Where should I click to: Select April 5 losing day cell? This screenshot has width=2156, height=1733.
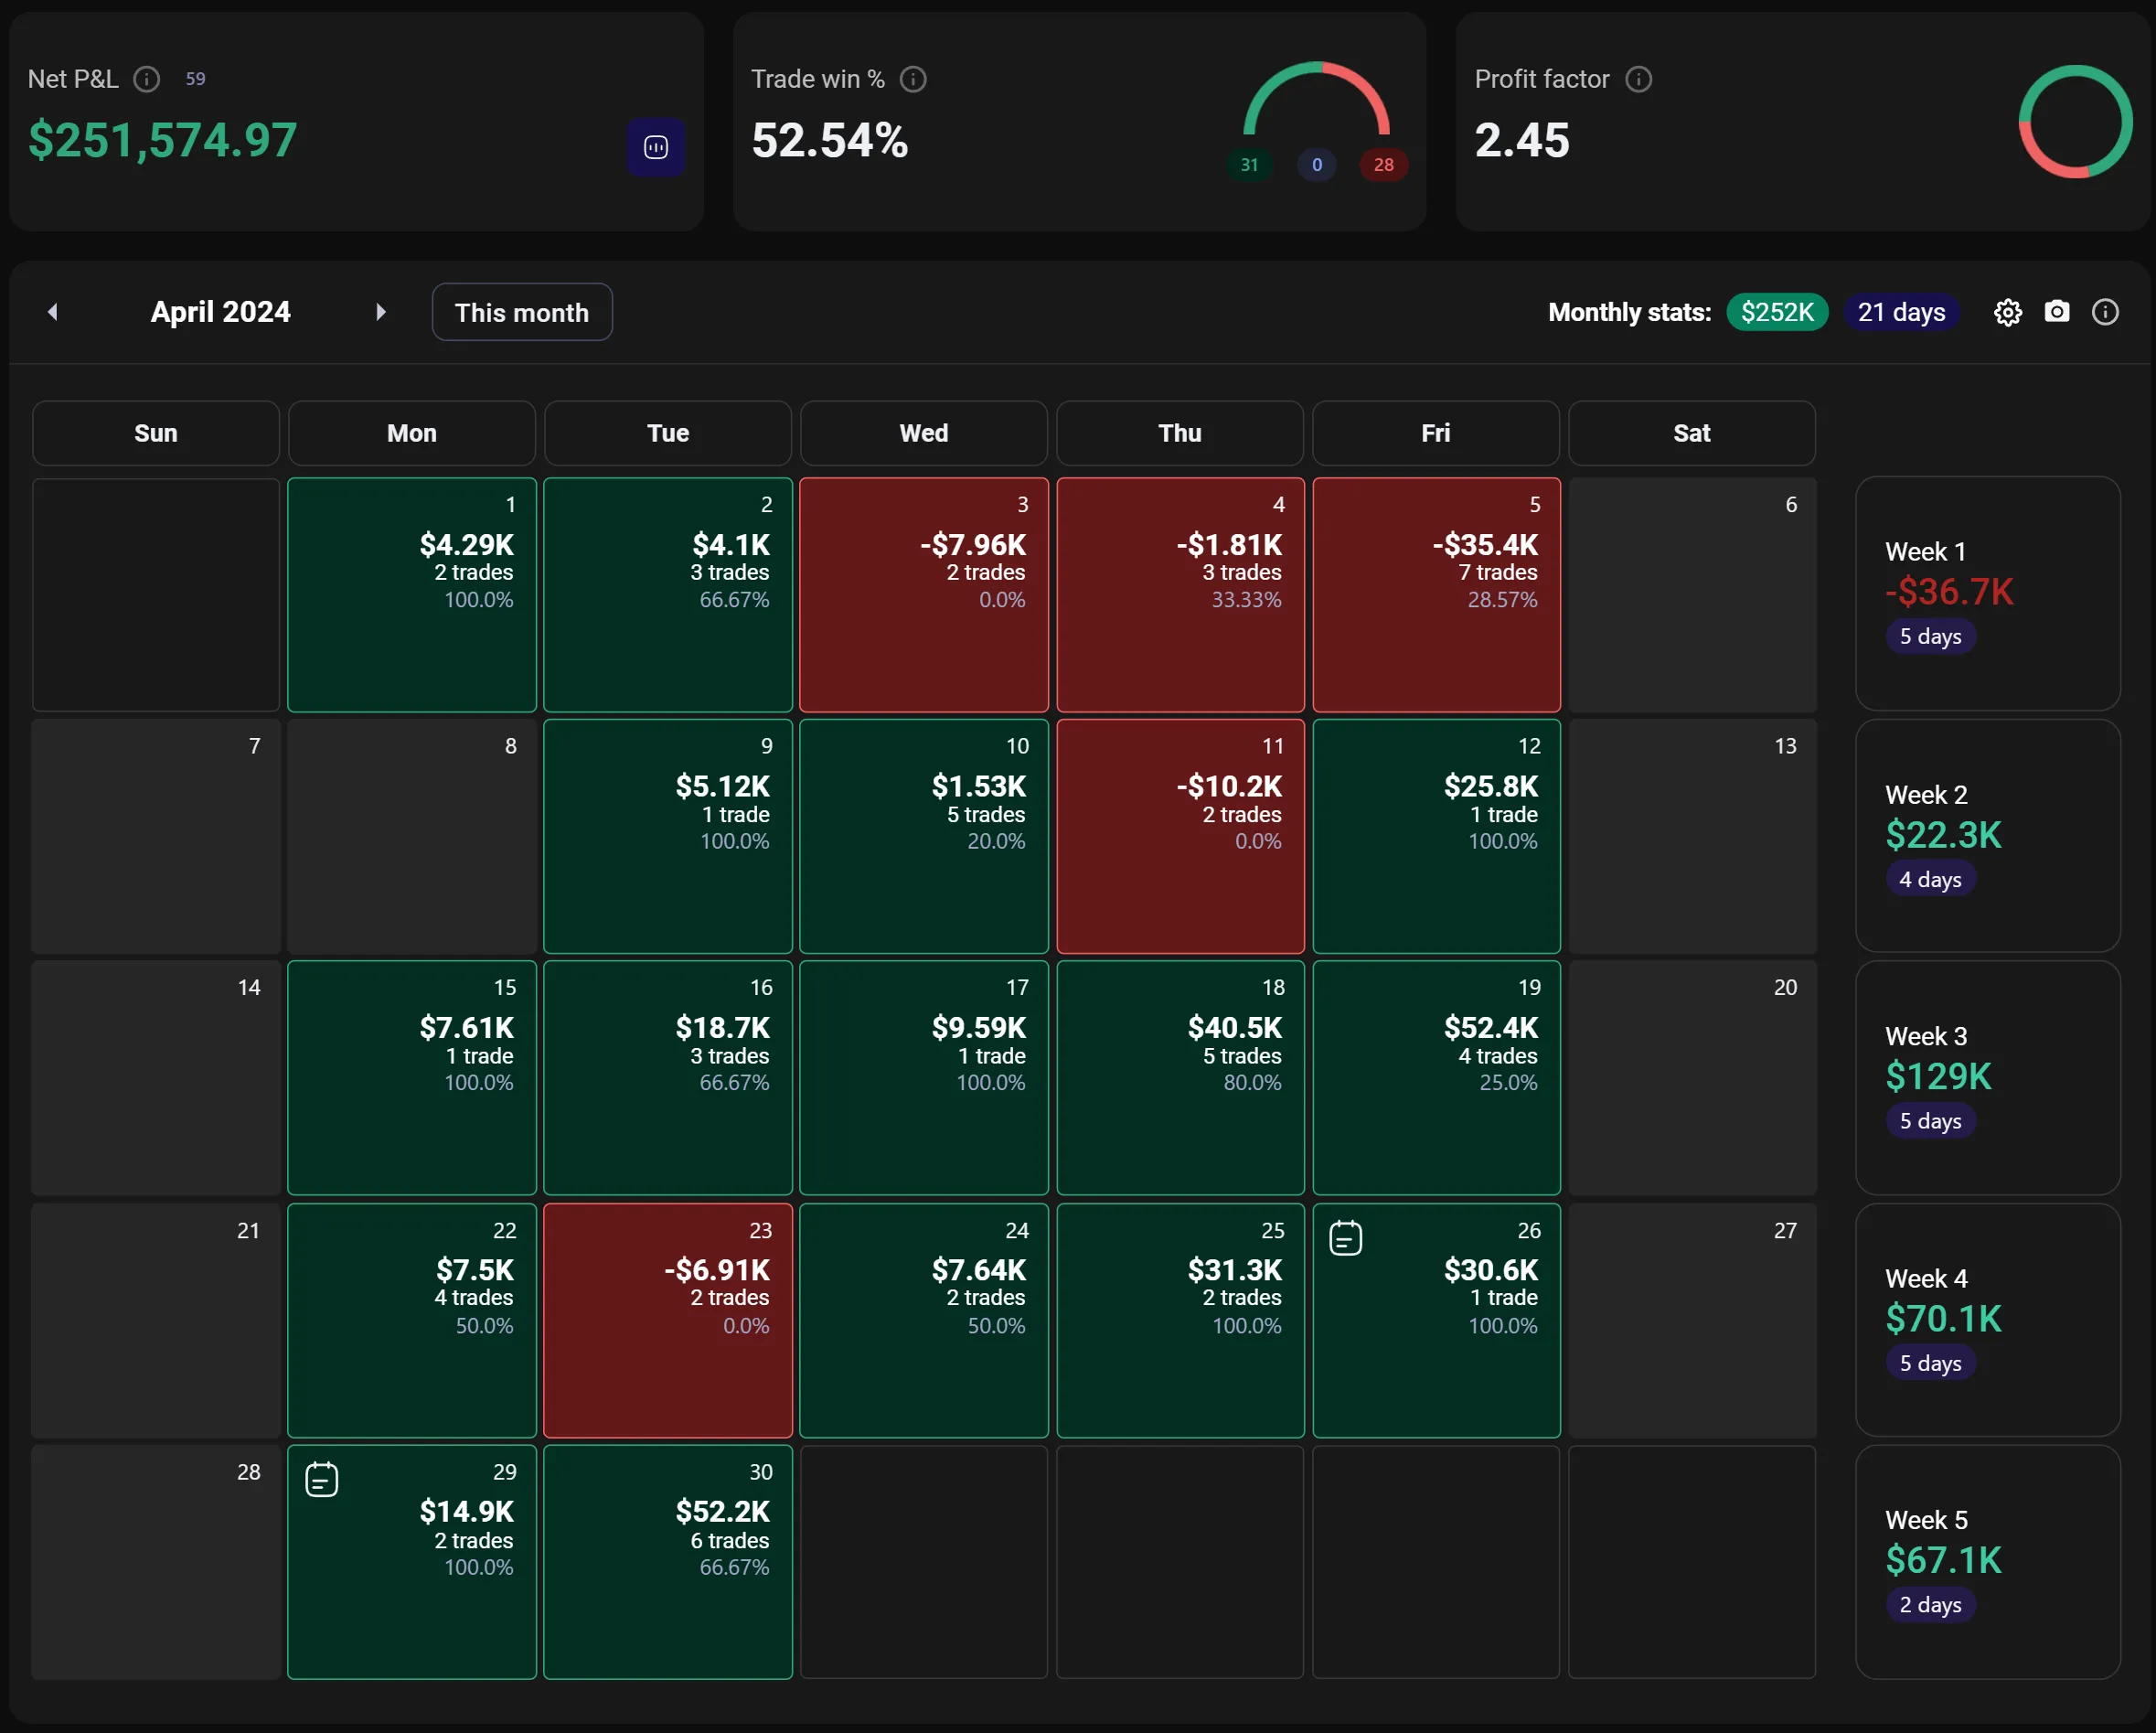(1435, 595)
